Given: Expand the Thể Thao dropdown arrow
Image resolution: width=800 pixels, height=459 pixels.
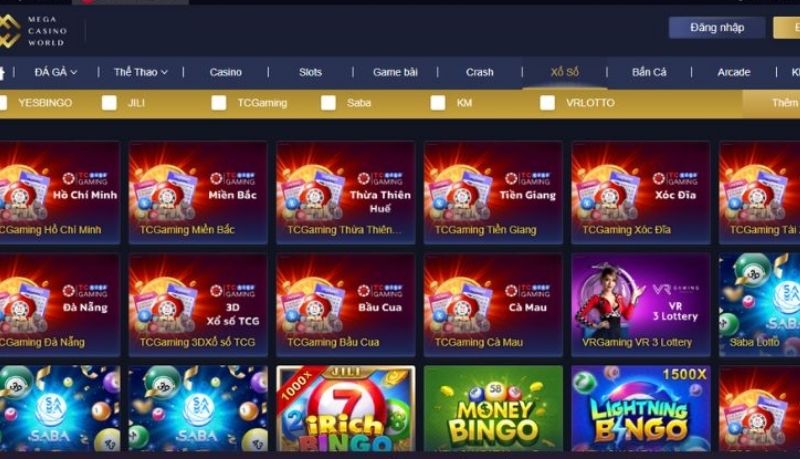Looking at the screenshot, I should tap(164, 72).
